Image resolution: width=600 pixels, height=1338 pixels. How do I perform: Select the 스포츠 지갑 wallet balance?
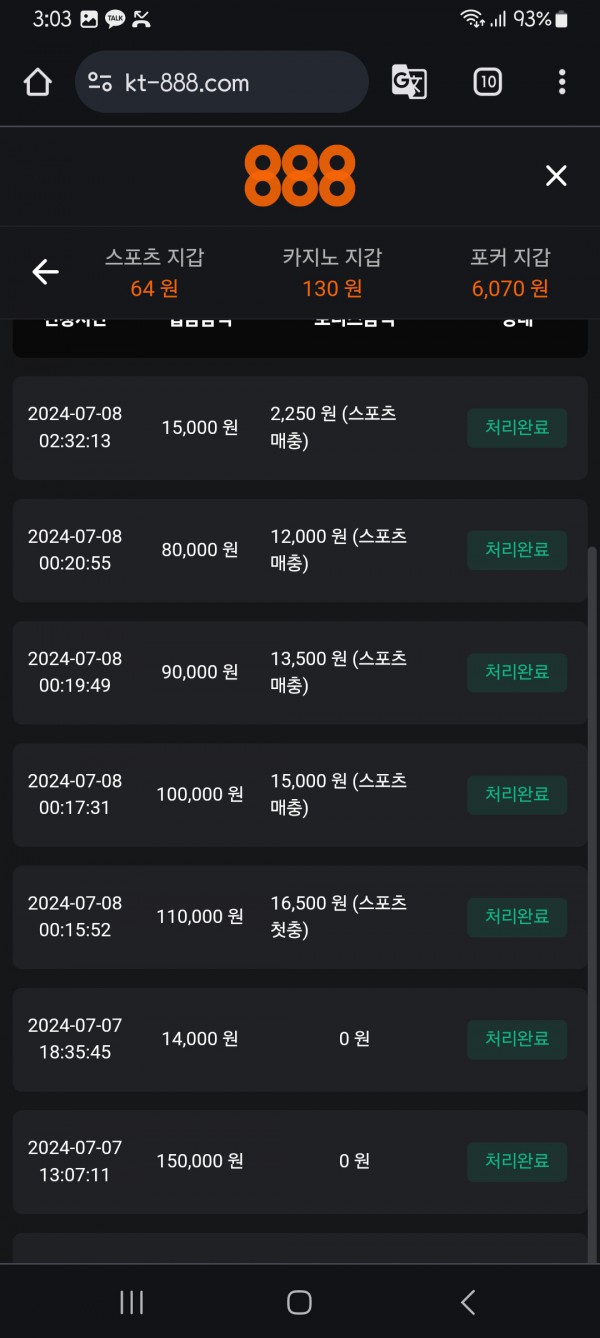point(154,273)
